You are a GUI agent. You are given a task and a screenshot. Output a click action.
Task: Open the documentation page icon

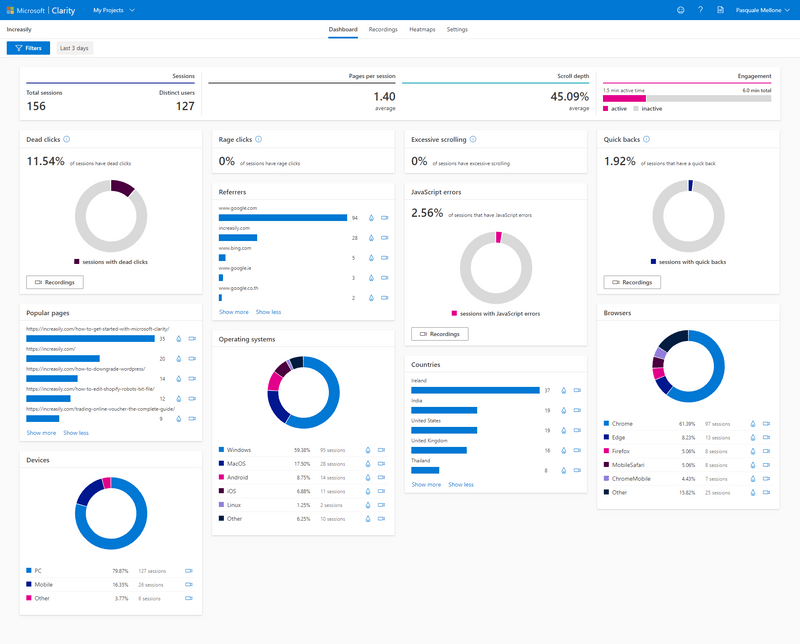(x=720, y=10)
